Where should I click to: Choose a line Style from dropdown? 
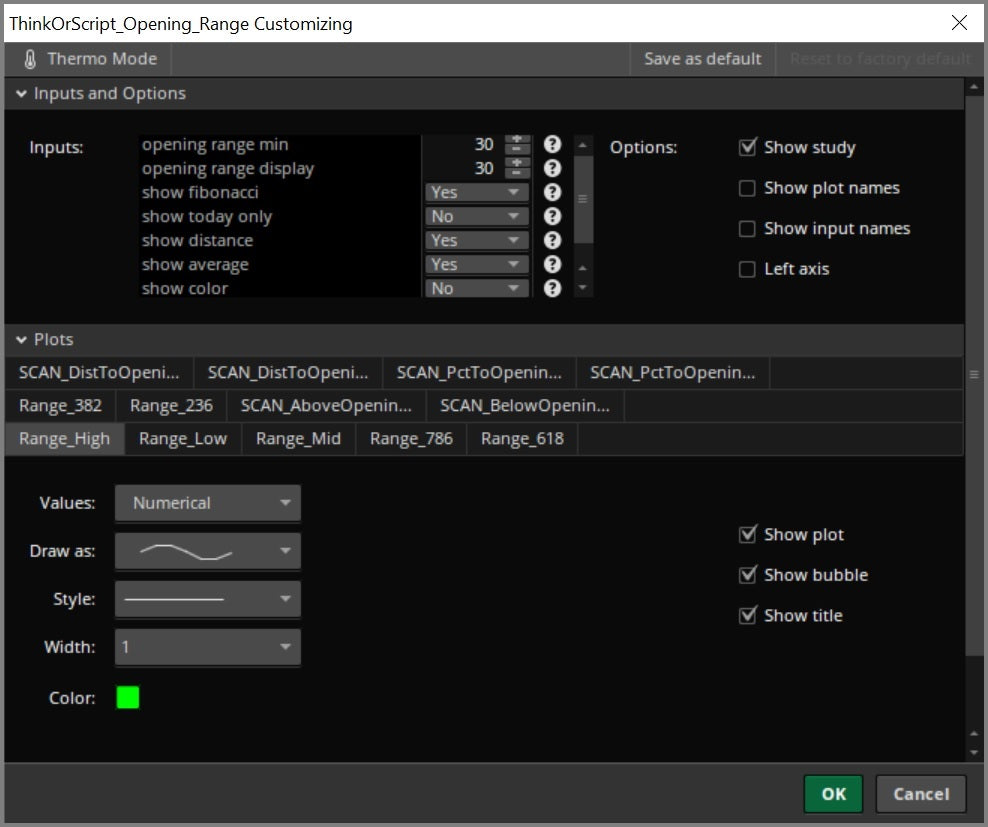[x=208, y=599]
